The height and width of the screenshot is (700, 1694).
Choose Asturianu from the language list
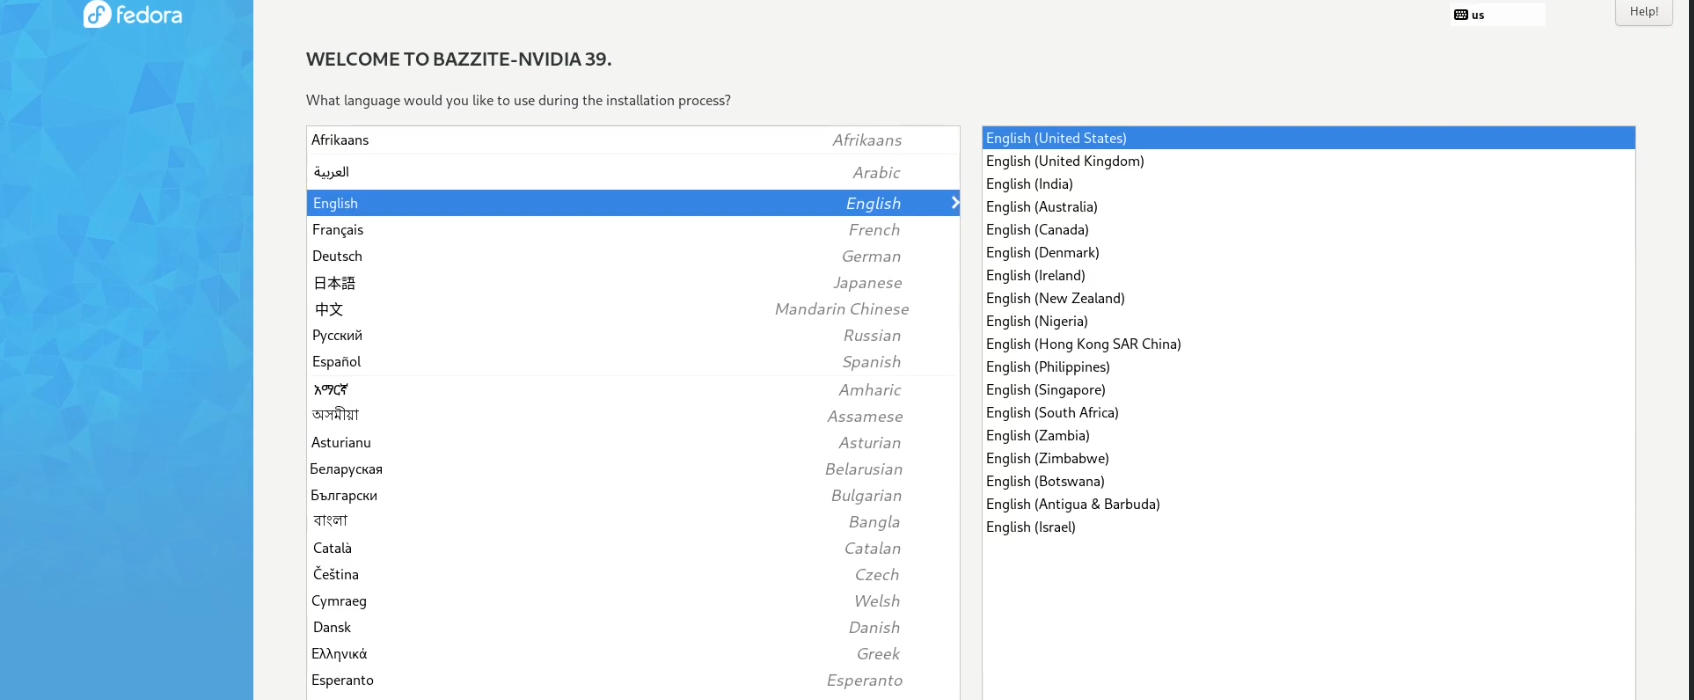tap(633, 442)
